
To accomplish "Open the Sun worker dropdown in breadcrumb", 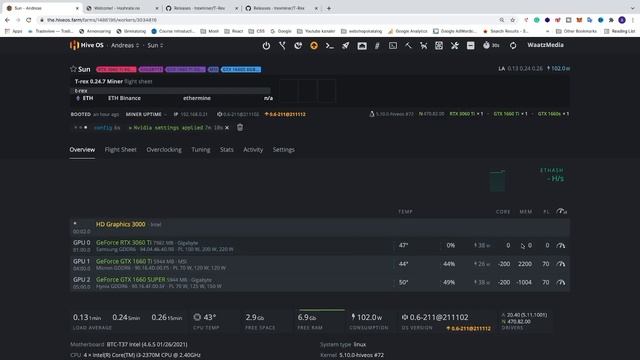I will pos(155,45).
